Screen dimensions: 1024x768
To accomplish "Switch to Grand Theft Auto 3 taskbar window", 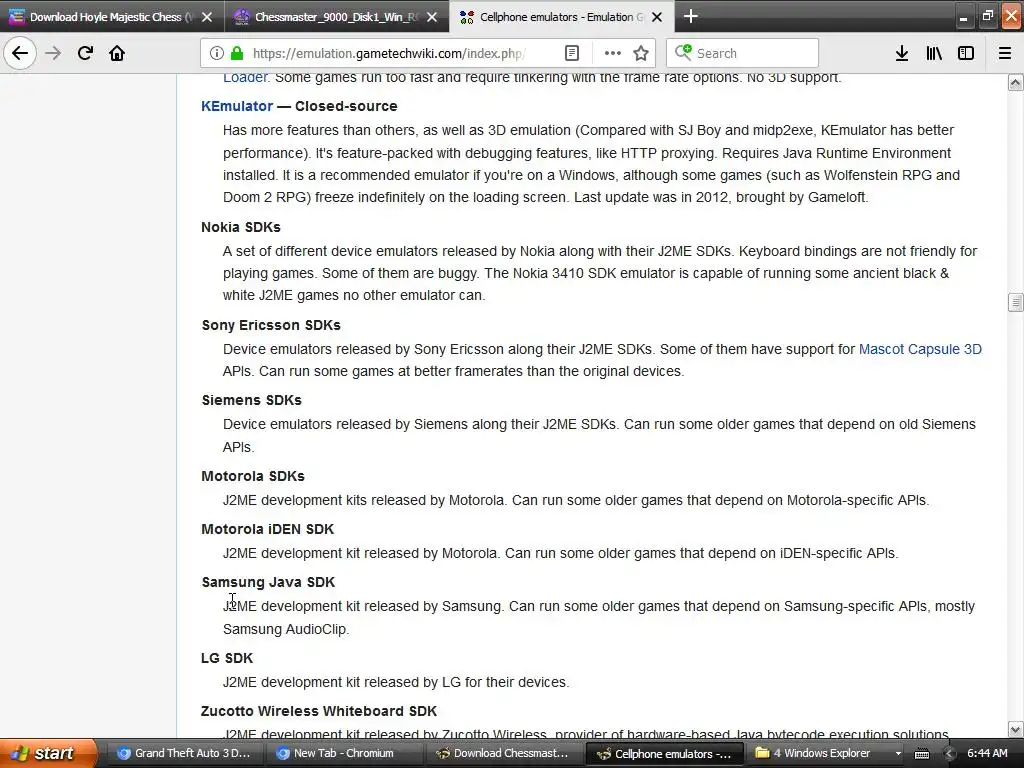I will pyautogui.click(x=183, y=753).
